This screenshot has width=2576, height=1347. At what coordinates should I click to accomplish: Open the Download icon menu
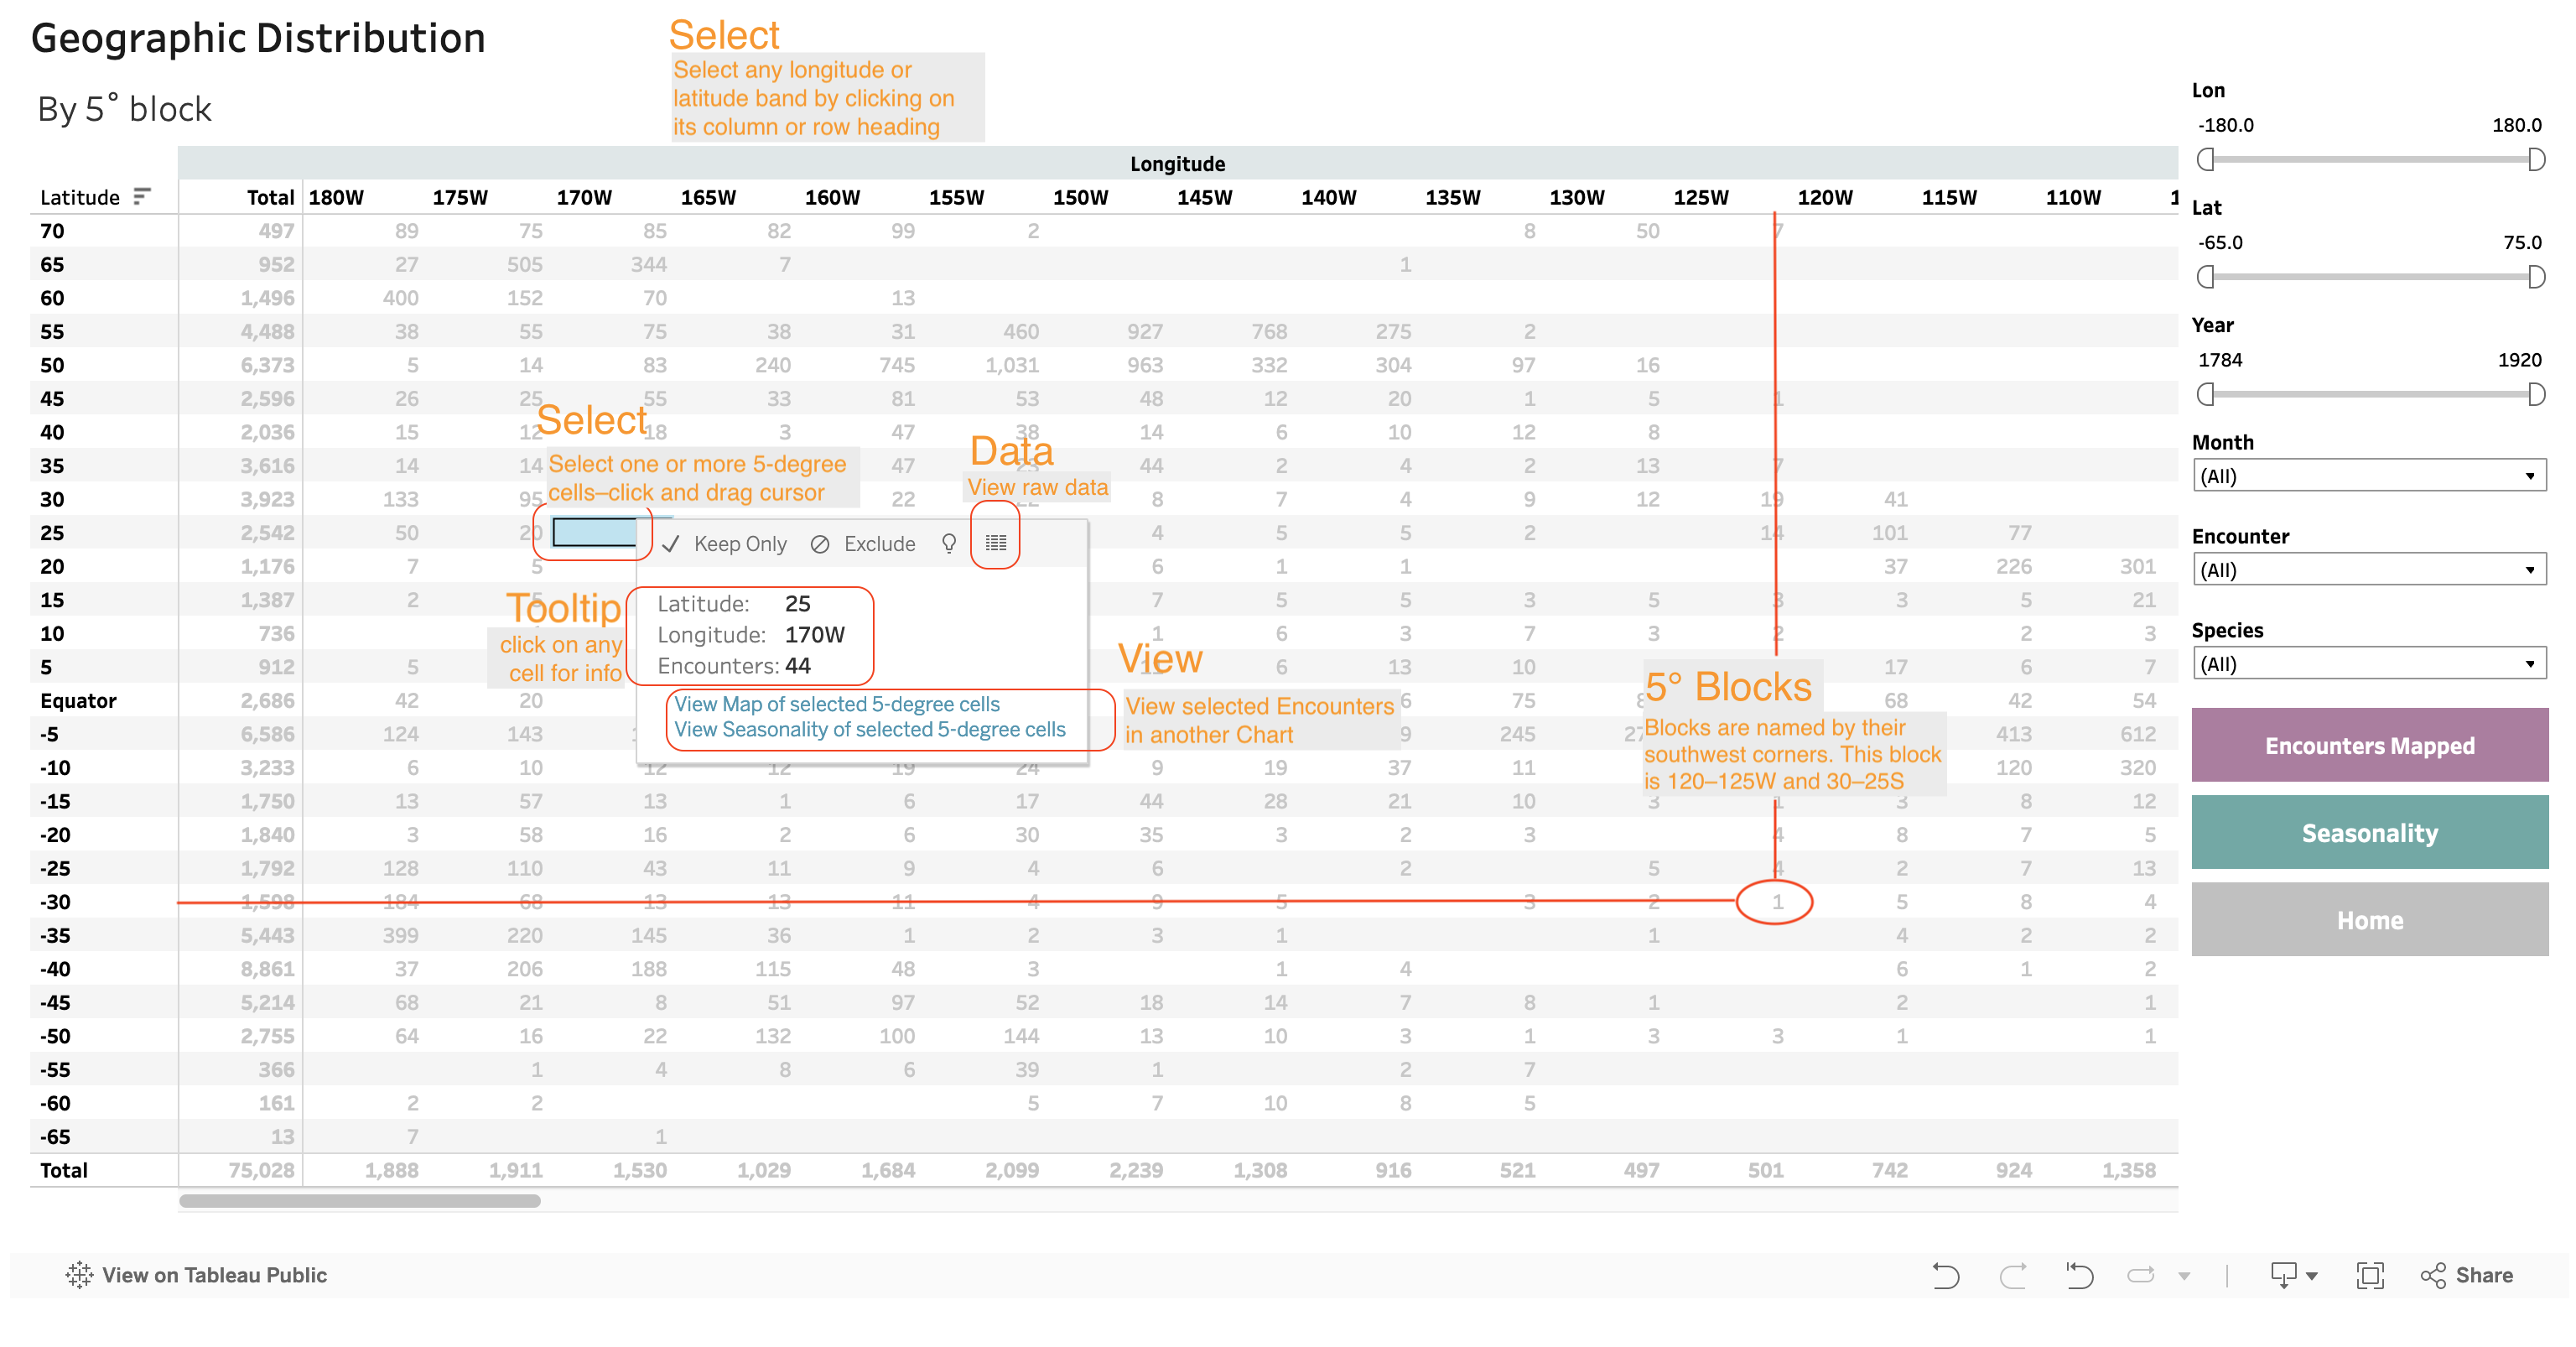[2292, 1275]
